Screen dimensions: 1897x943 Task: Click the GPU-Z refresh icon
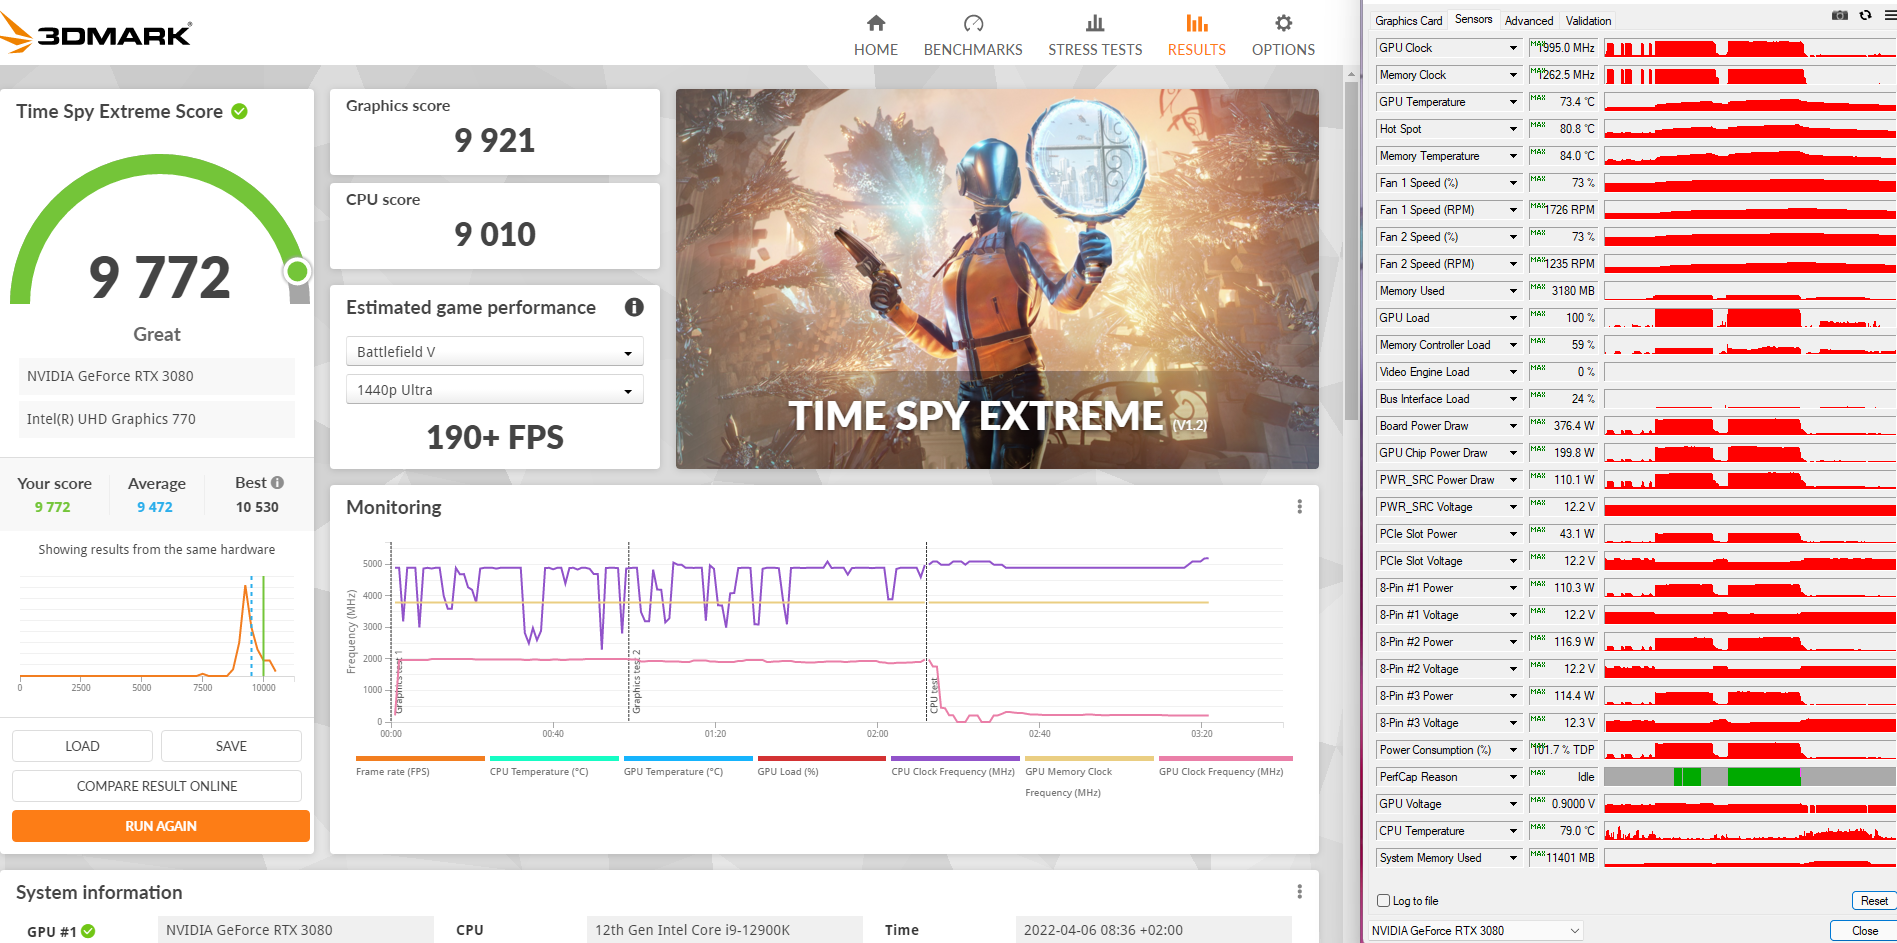(1865, 15)
